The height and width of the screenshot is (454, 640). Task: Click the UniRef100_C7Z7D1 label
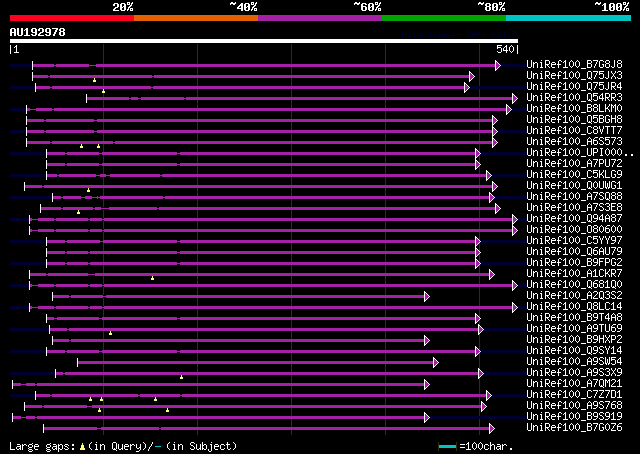574,394
